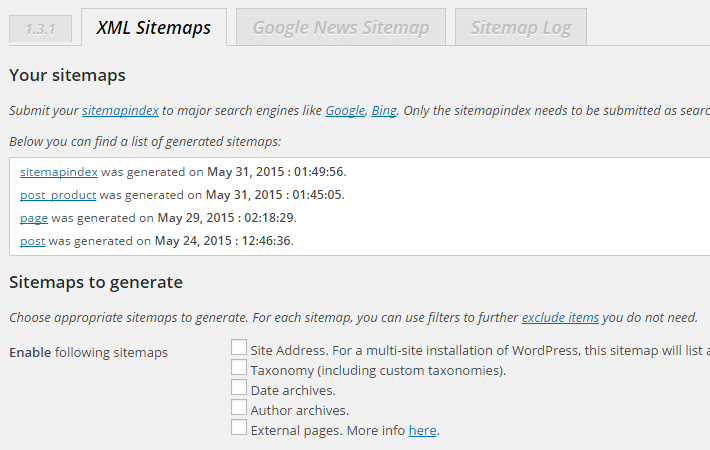Image resolution: width=710 pixels, height=450 pixels.
Task: Click the 1.3.1 version tab
Action: [40, 29]
